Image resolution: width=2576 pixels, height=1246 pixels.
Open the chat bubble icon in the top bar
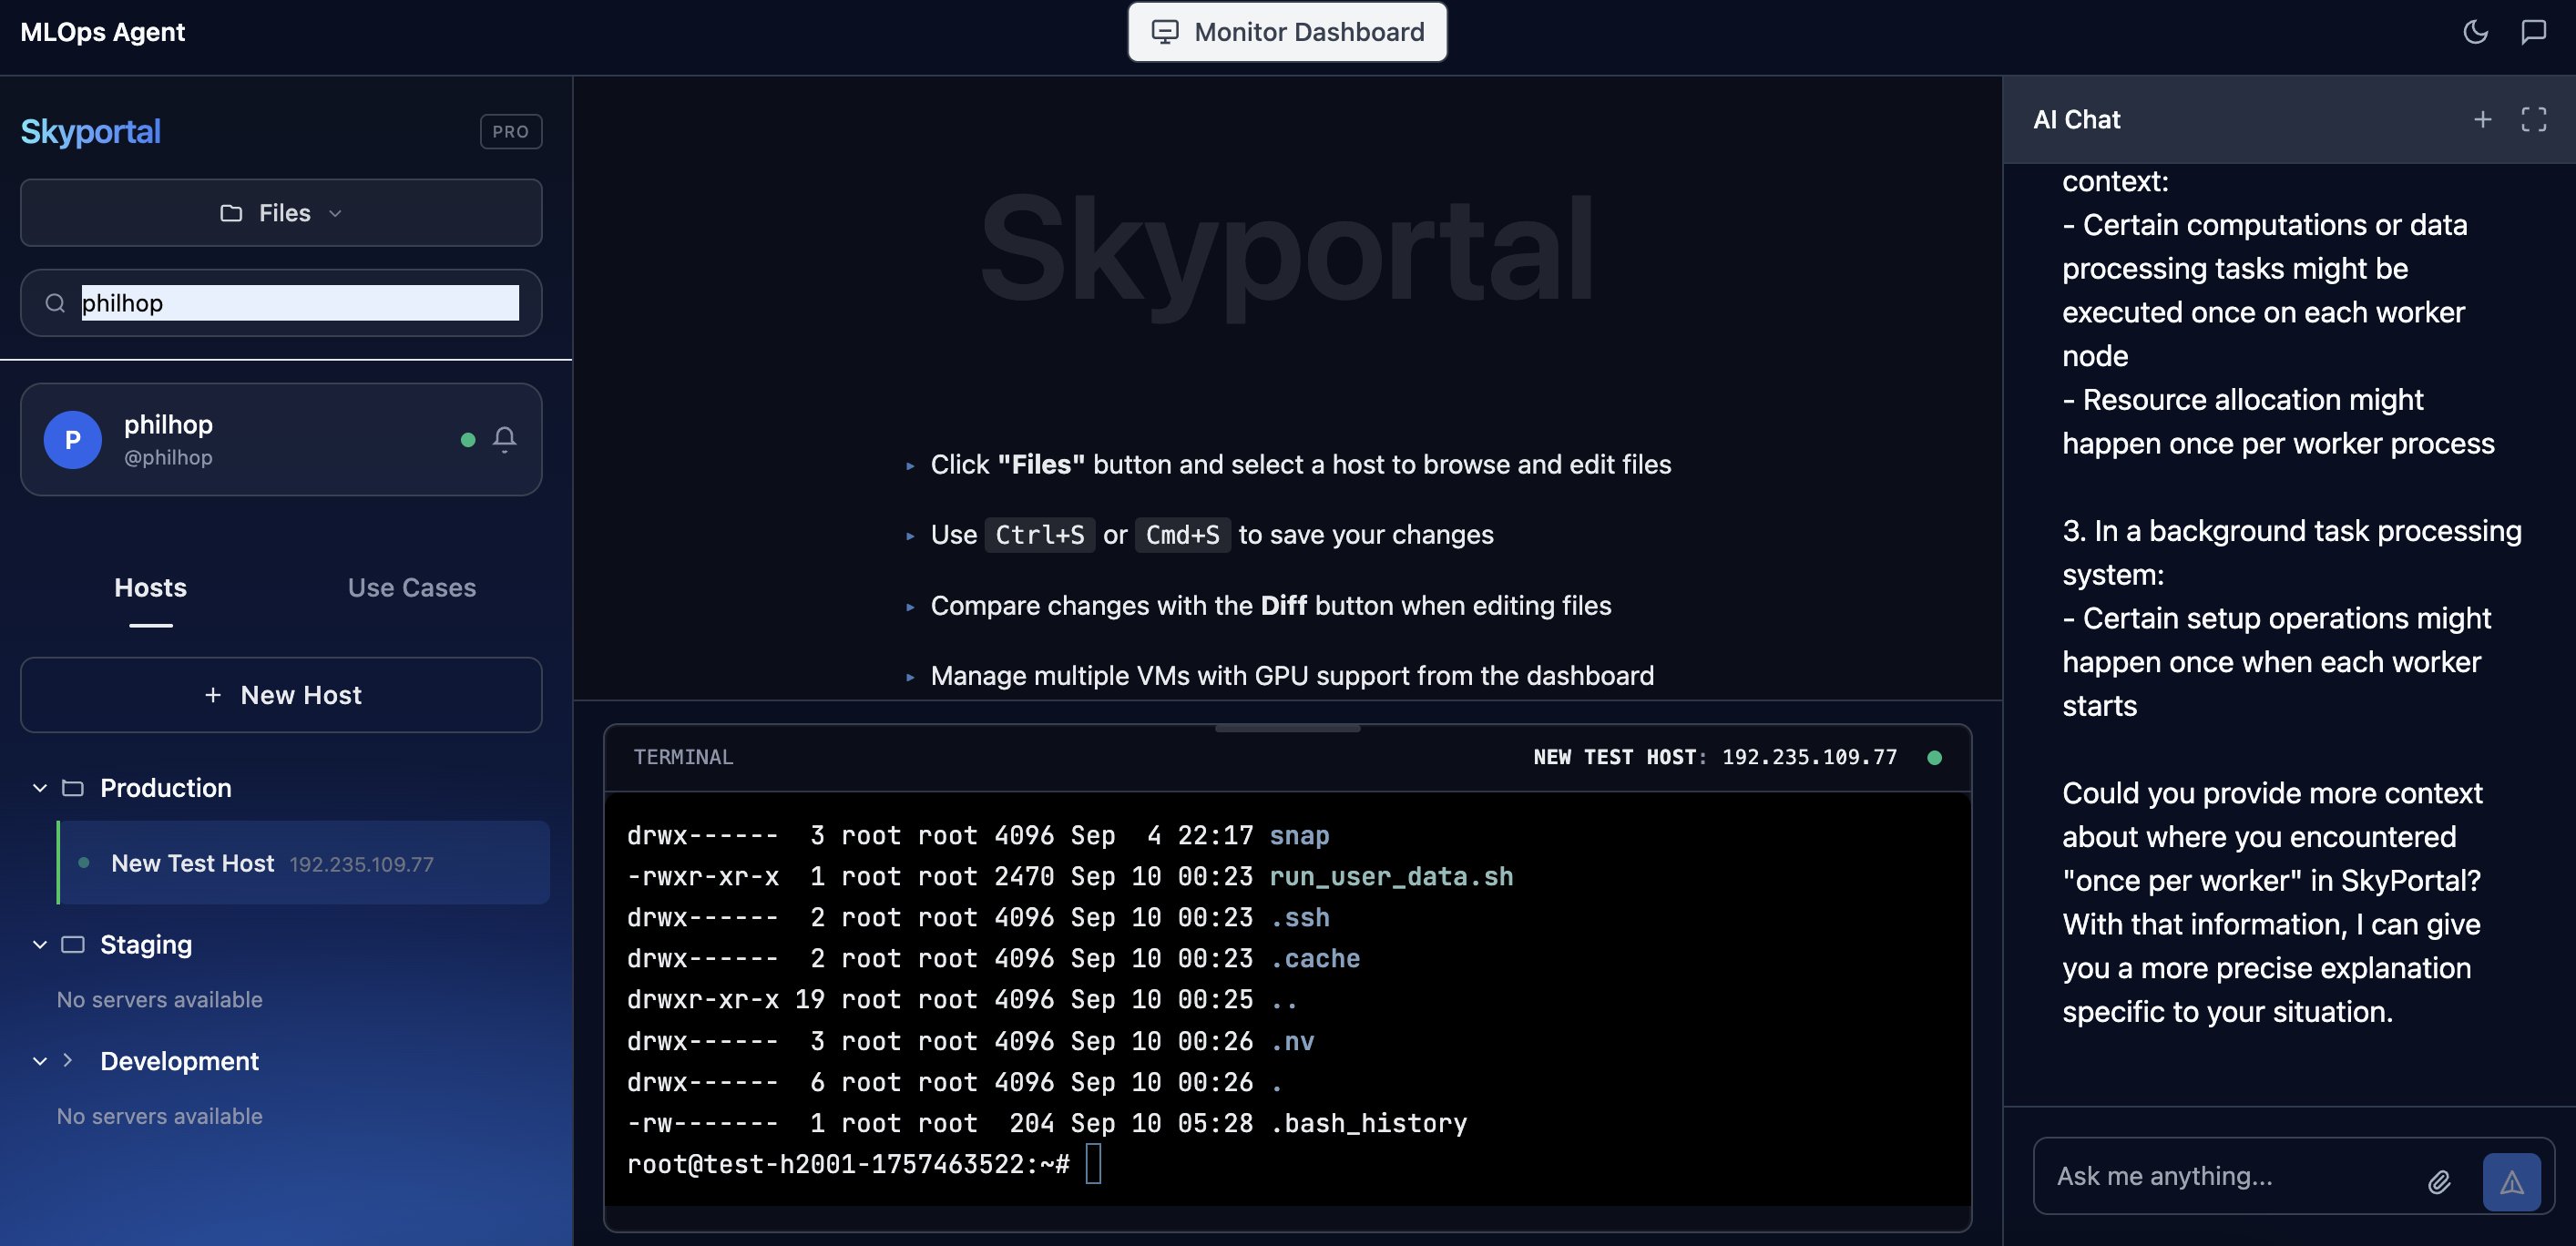click(x=2536, y=32)
